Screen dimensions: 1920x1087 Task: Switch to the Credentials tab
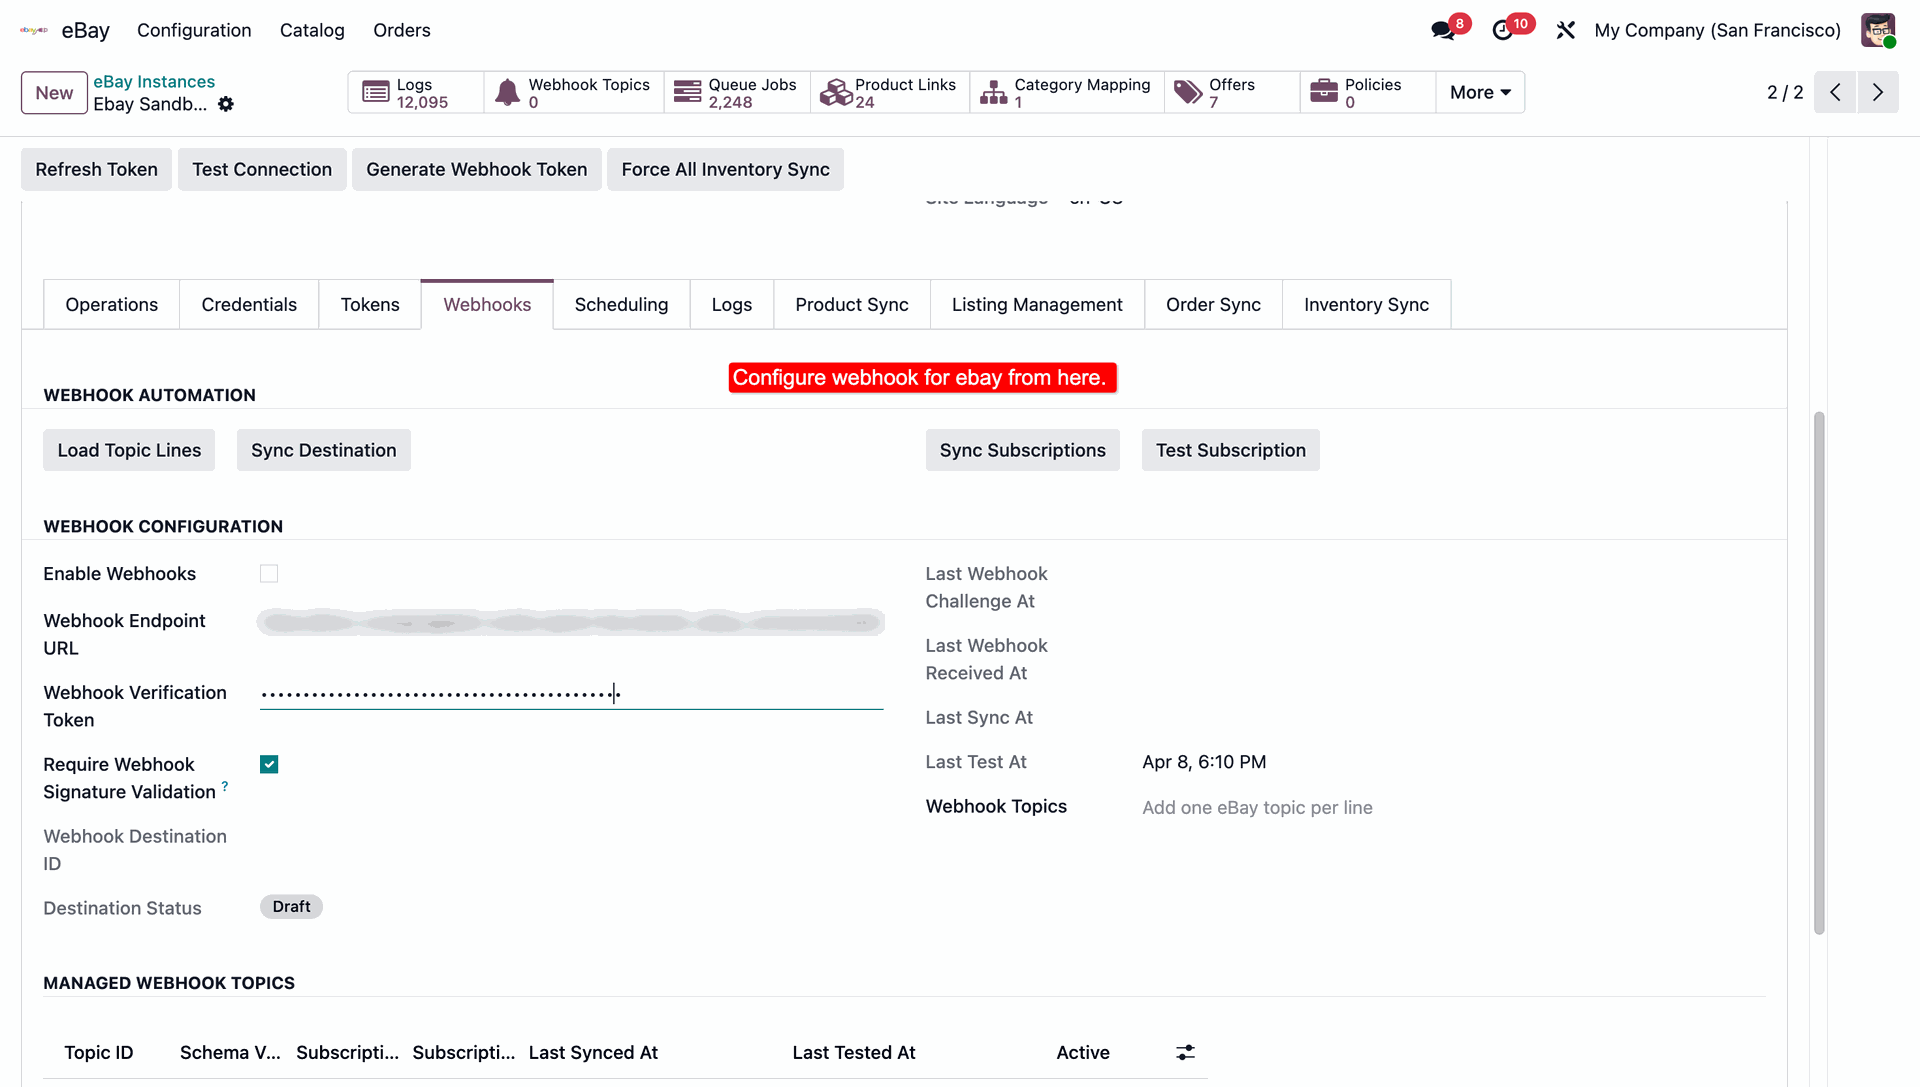pyautogui.click(x=249, y=304)
